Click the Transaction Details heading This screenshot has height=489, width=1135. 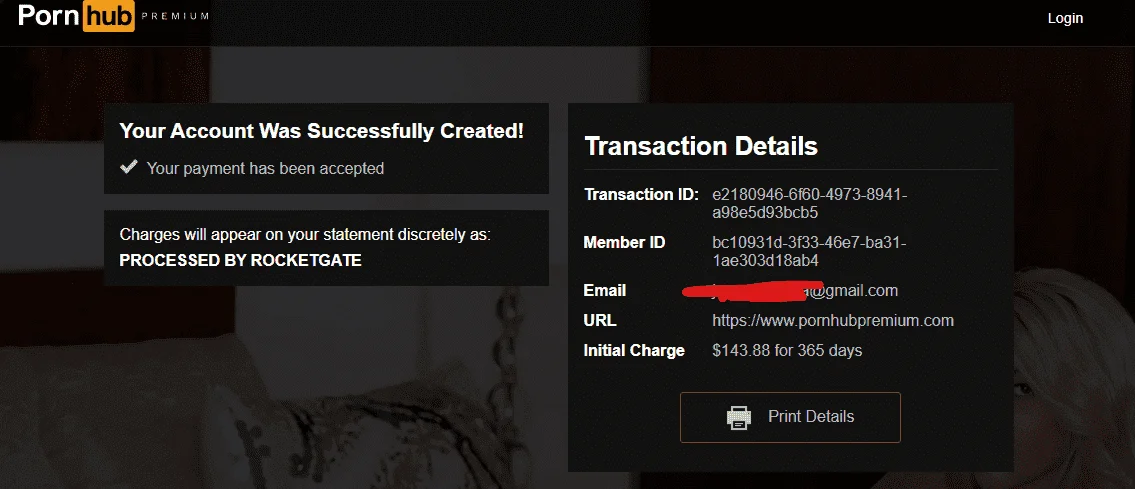[701, 146]
